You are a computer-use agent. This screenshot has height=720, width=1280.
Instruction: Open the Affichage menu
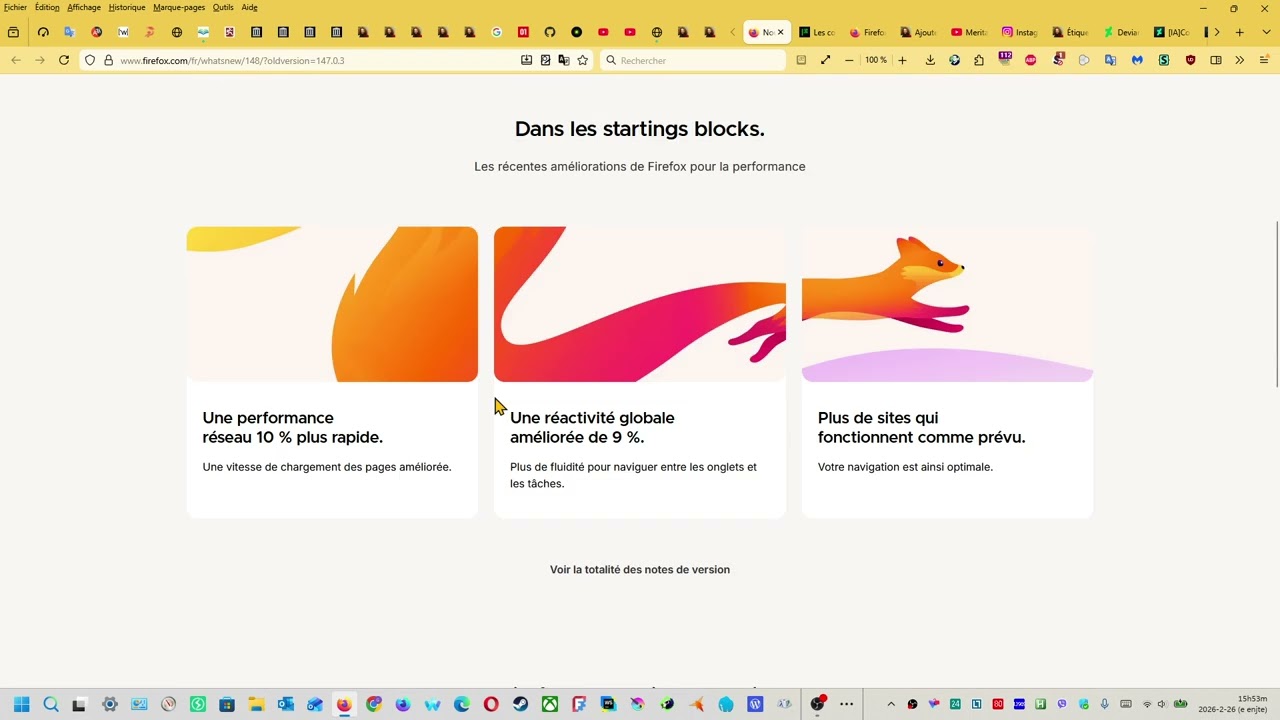pyautogui.click(x=84, y=7)
